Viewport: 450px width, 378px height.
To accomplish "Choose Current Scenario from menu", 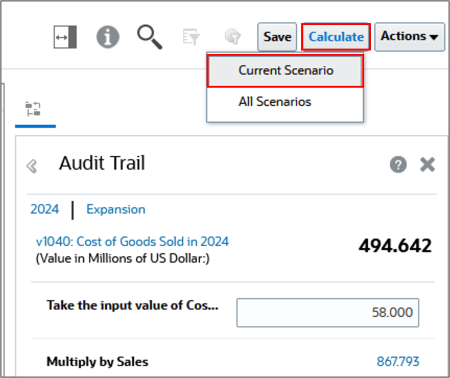I will (285, 71).
